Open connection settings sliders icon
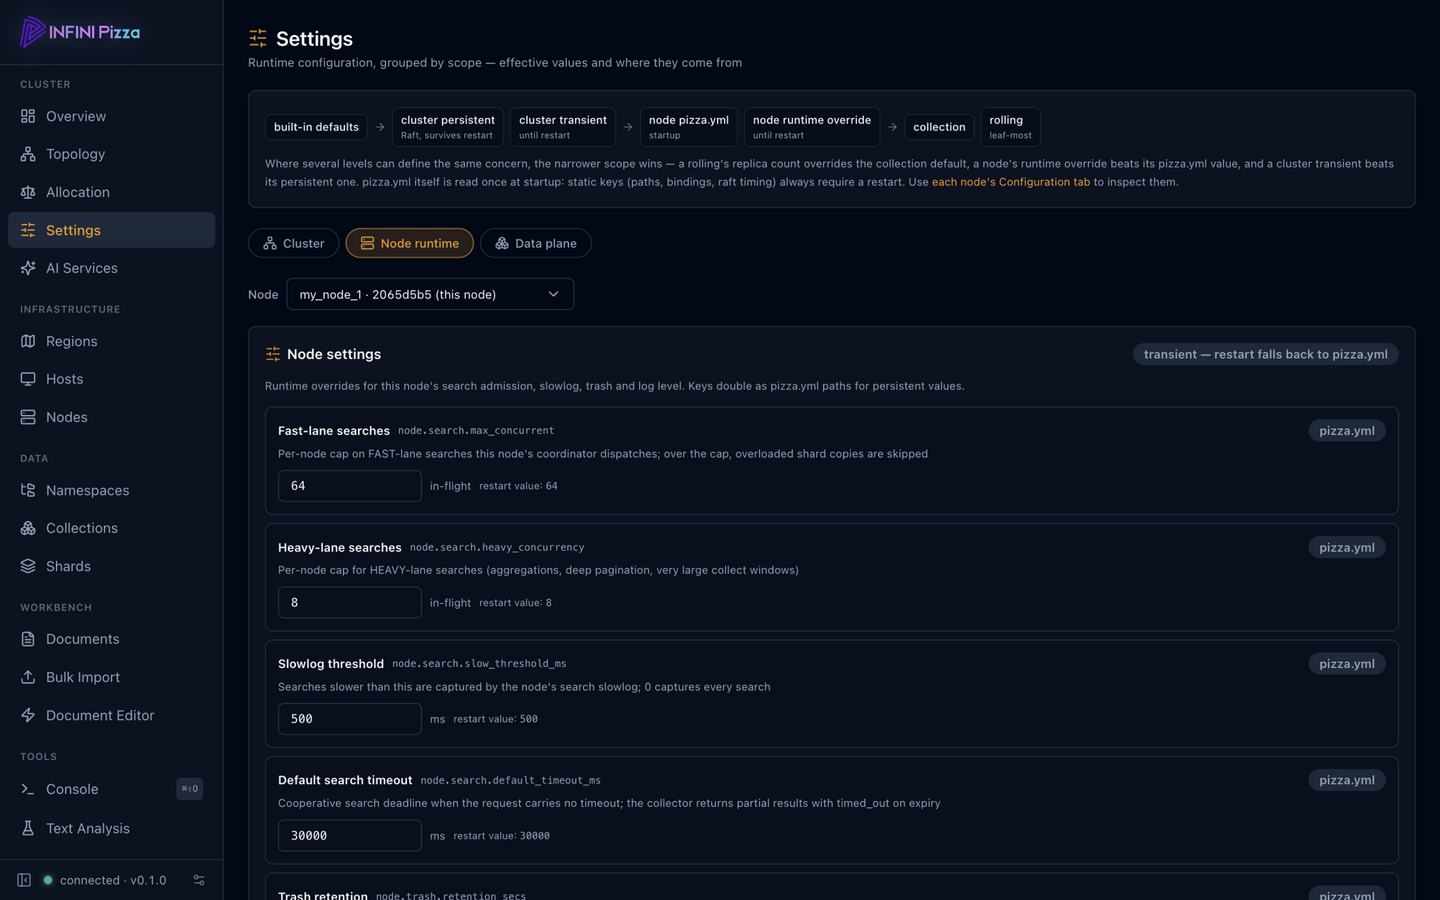The height and width of the screenshot is (900, 1440). point(199,880)
